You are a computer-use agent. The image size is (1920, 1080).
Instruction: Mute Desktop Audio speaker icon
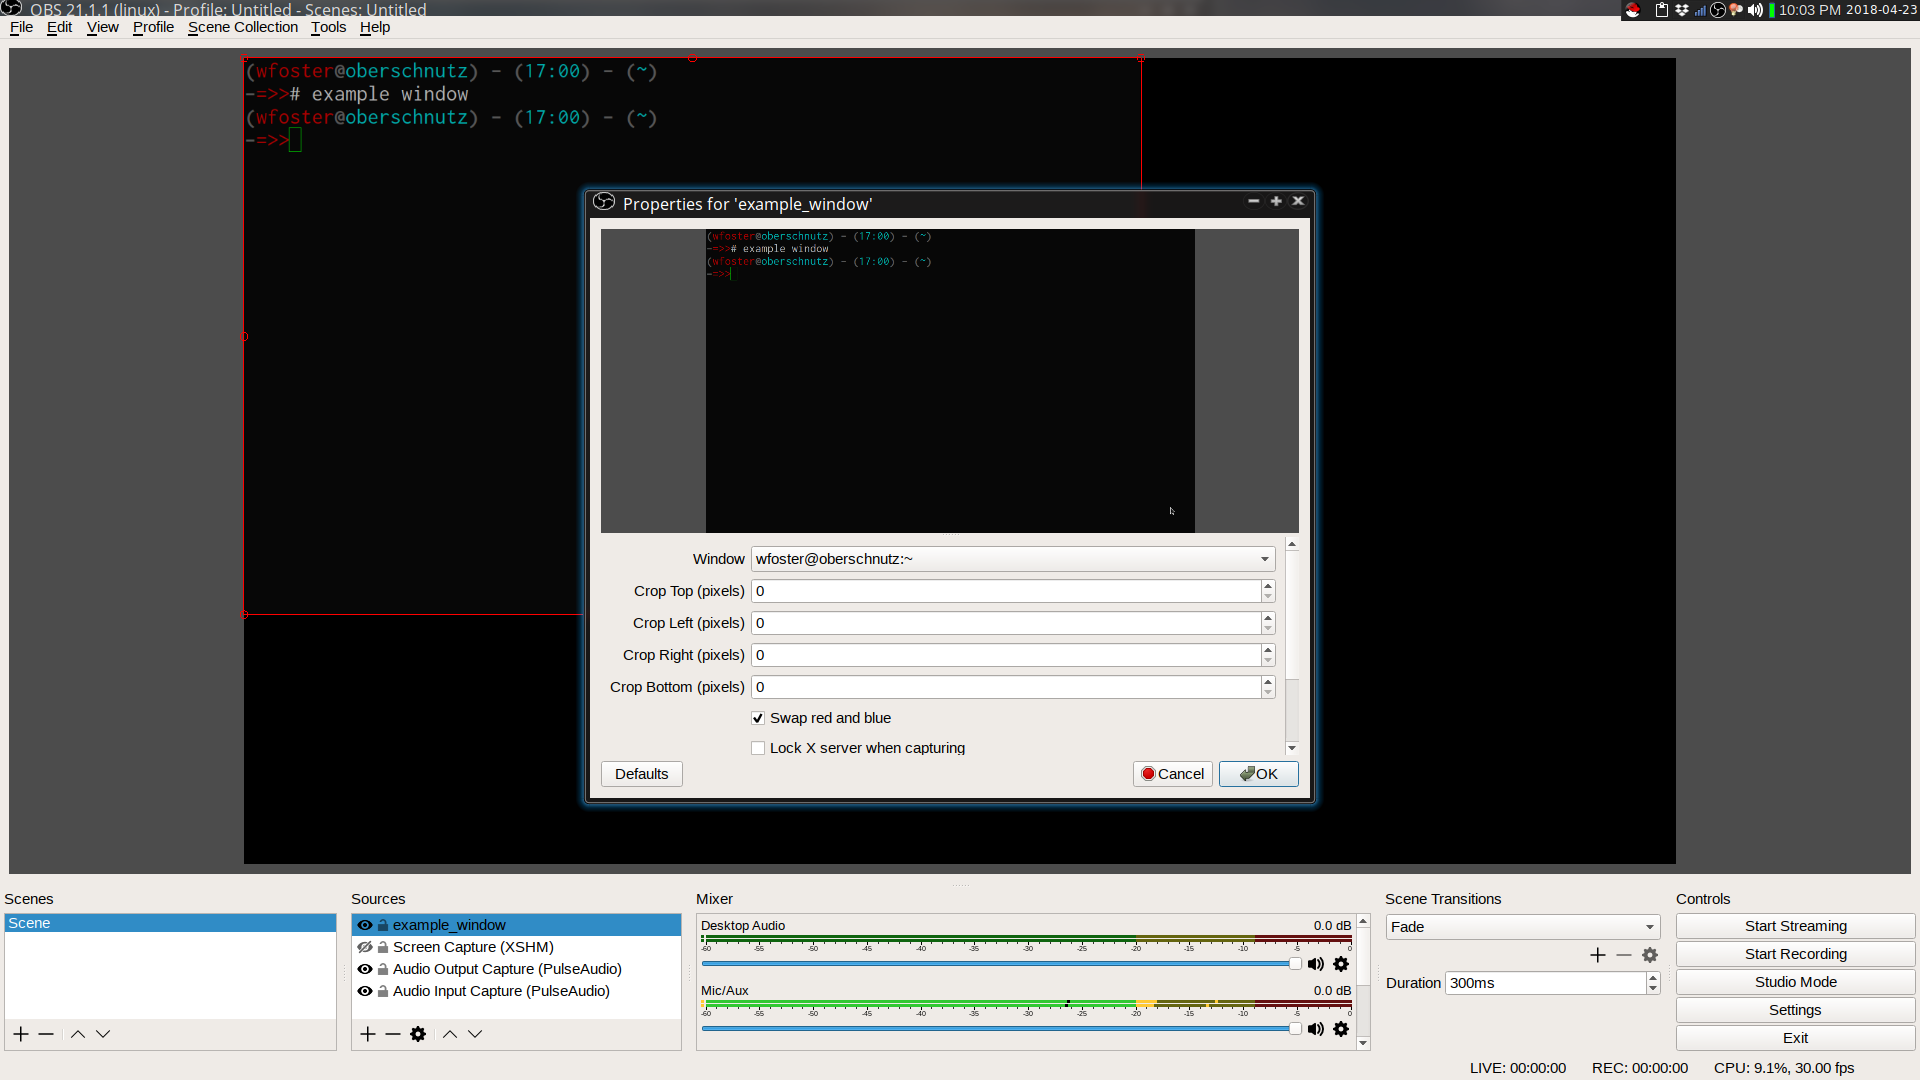point(1316,964)
